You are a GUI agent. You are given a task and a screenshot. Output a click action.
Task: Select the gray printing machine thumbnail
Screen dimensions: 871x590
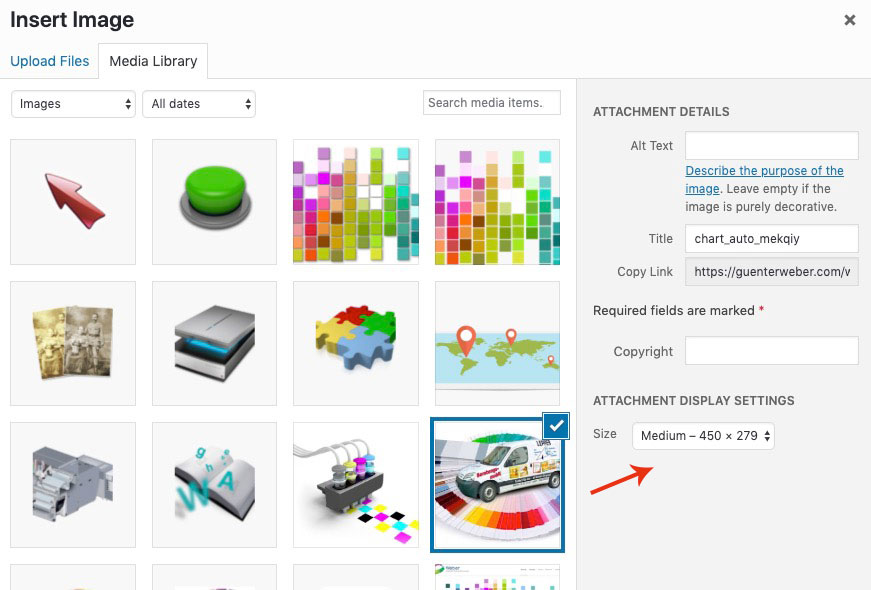point(73,485)
